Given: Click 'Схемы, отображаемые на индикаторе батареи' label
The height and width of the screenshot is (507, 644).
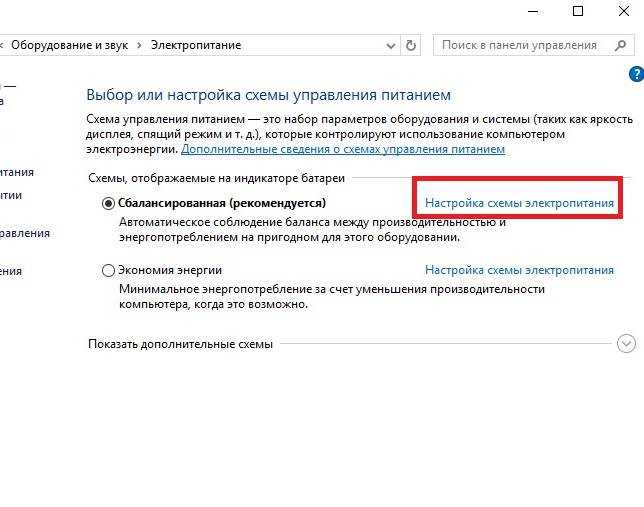Looking at the screenshot, I should 216,178.
